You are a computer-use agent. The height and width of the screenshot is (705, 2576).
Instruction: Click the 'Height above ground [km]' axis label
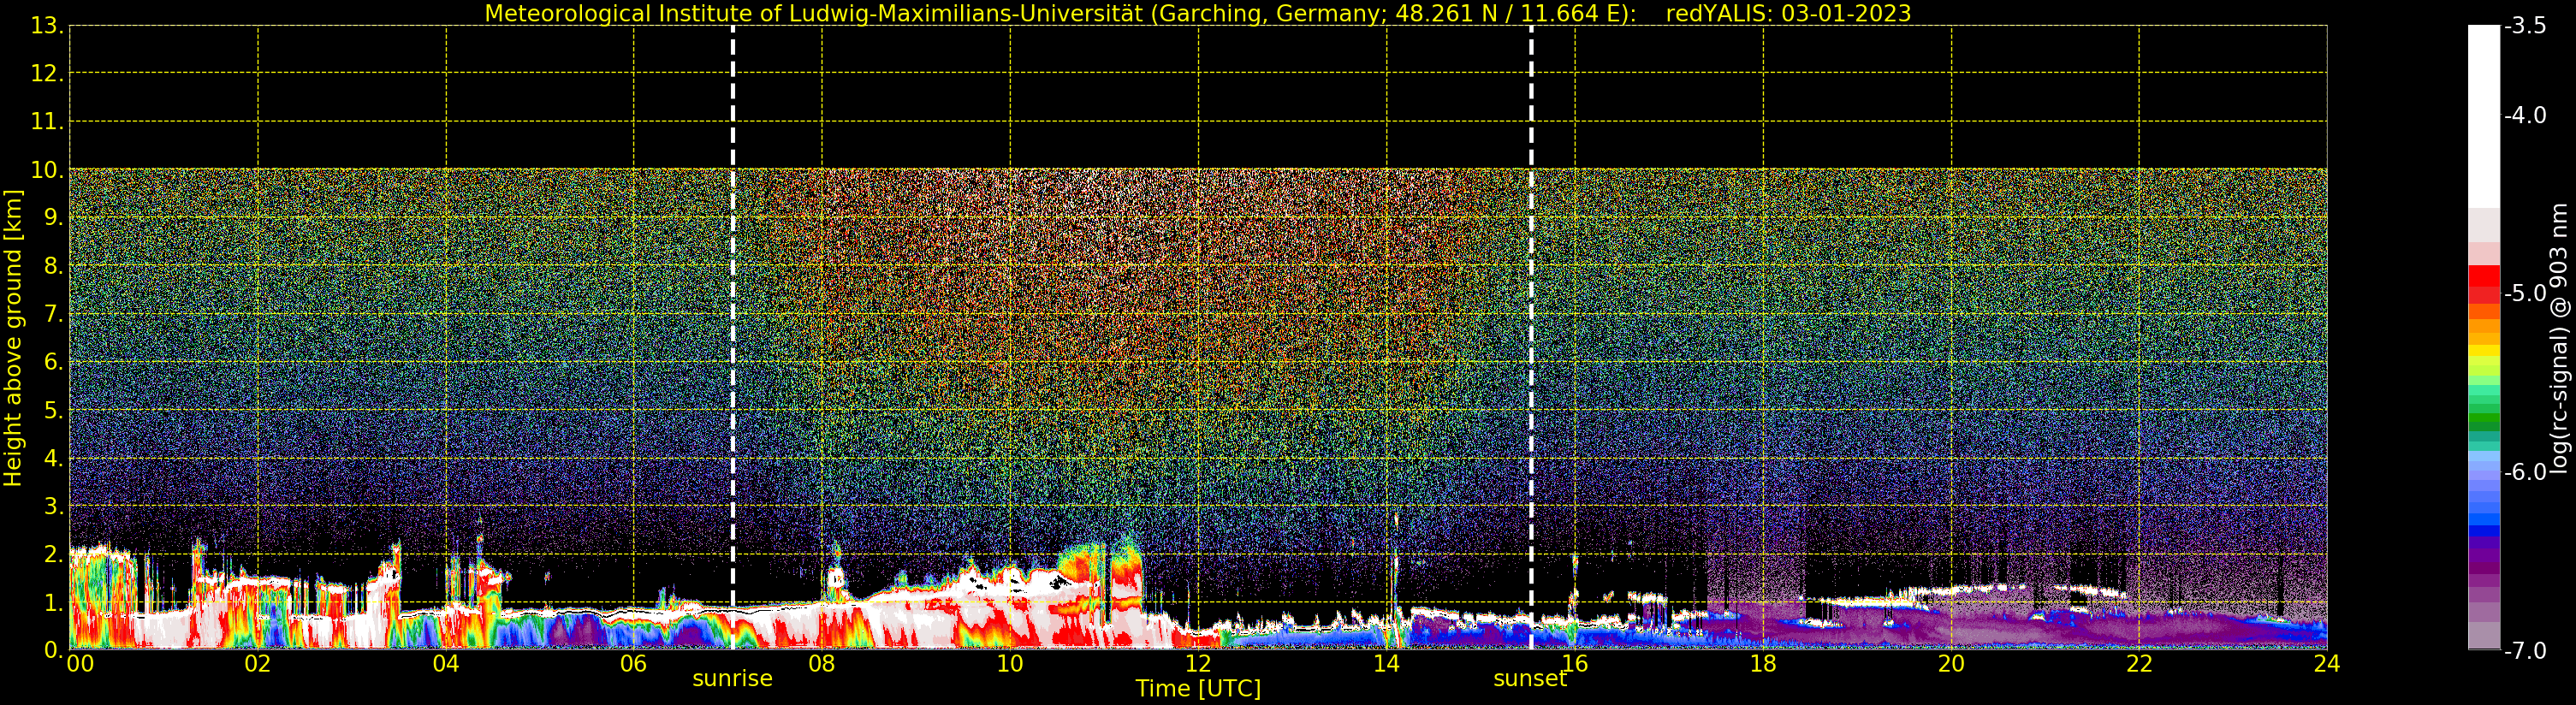click(13, 338)
